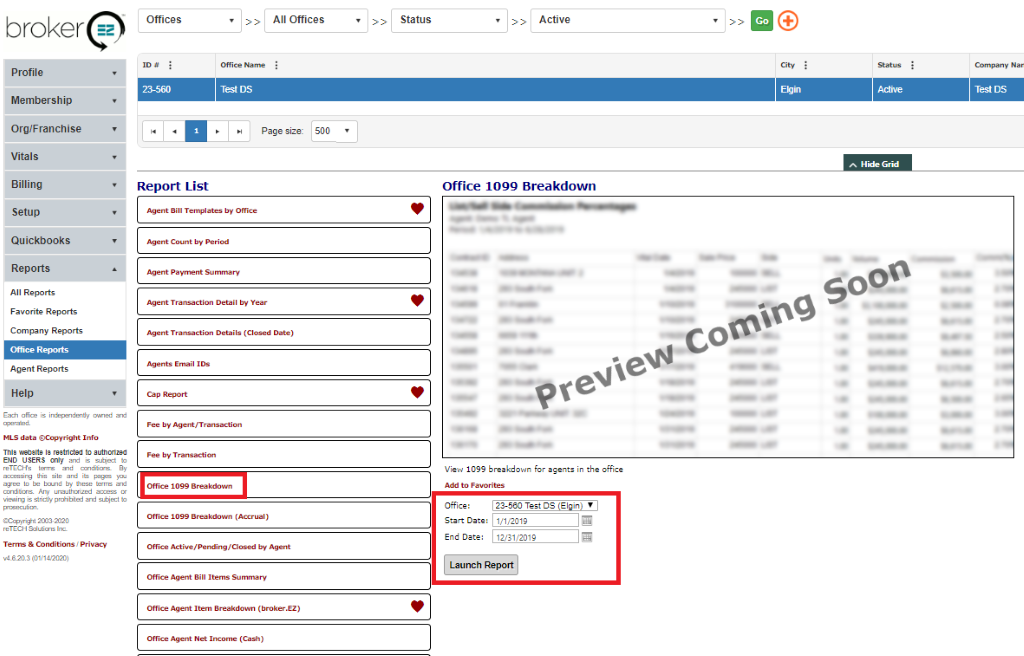Screen dimensions: 1024x656
Task: Open the Office Name column options menu
Action: coord(276,65)
